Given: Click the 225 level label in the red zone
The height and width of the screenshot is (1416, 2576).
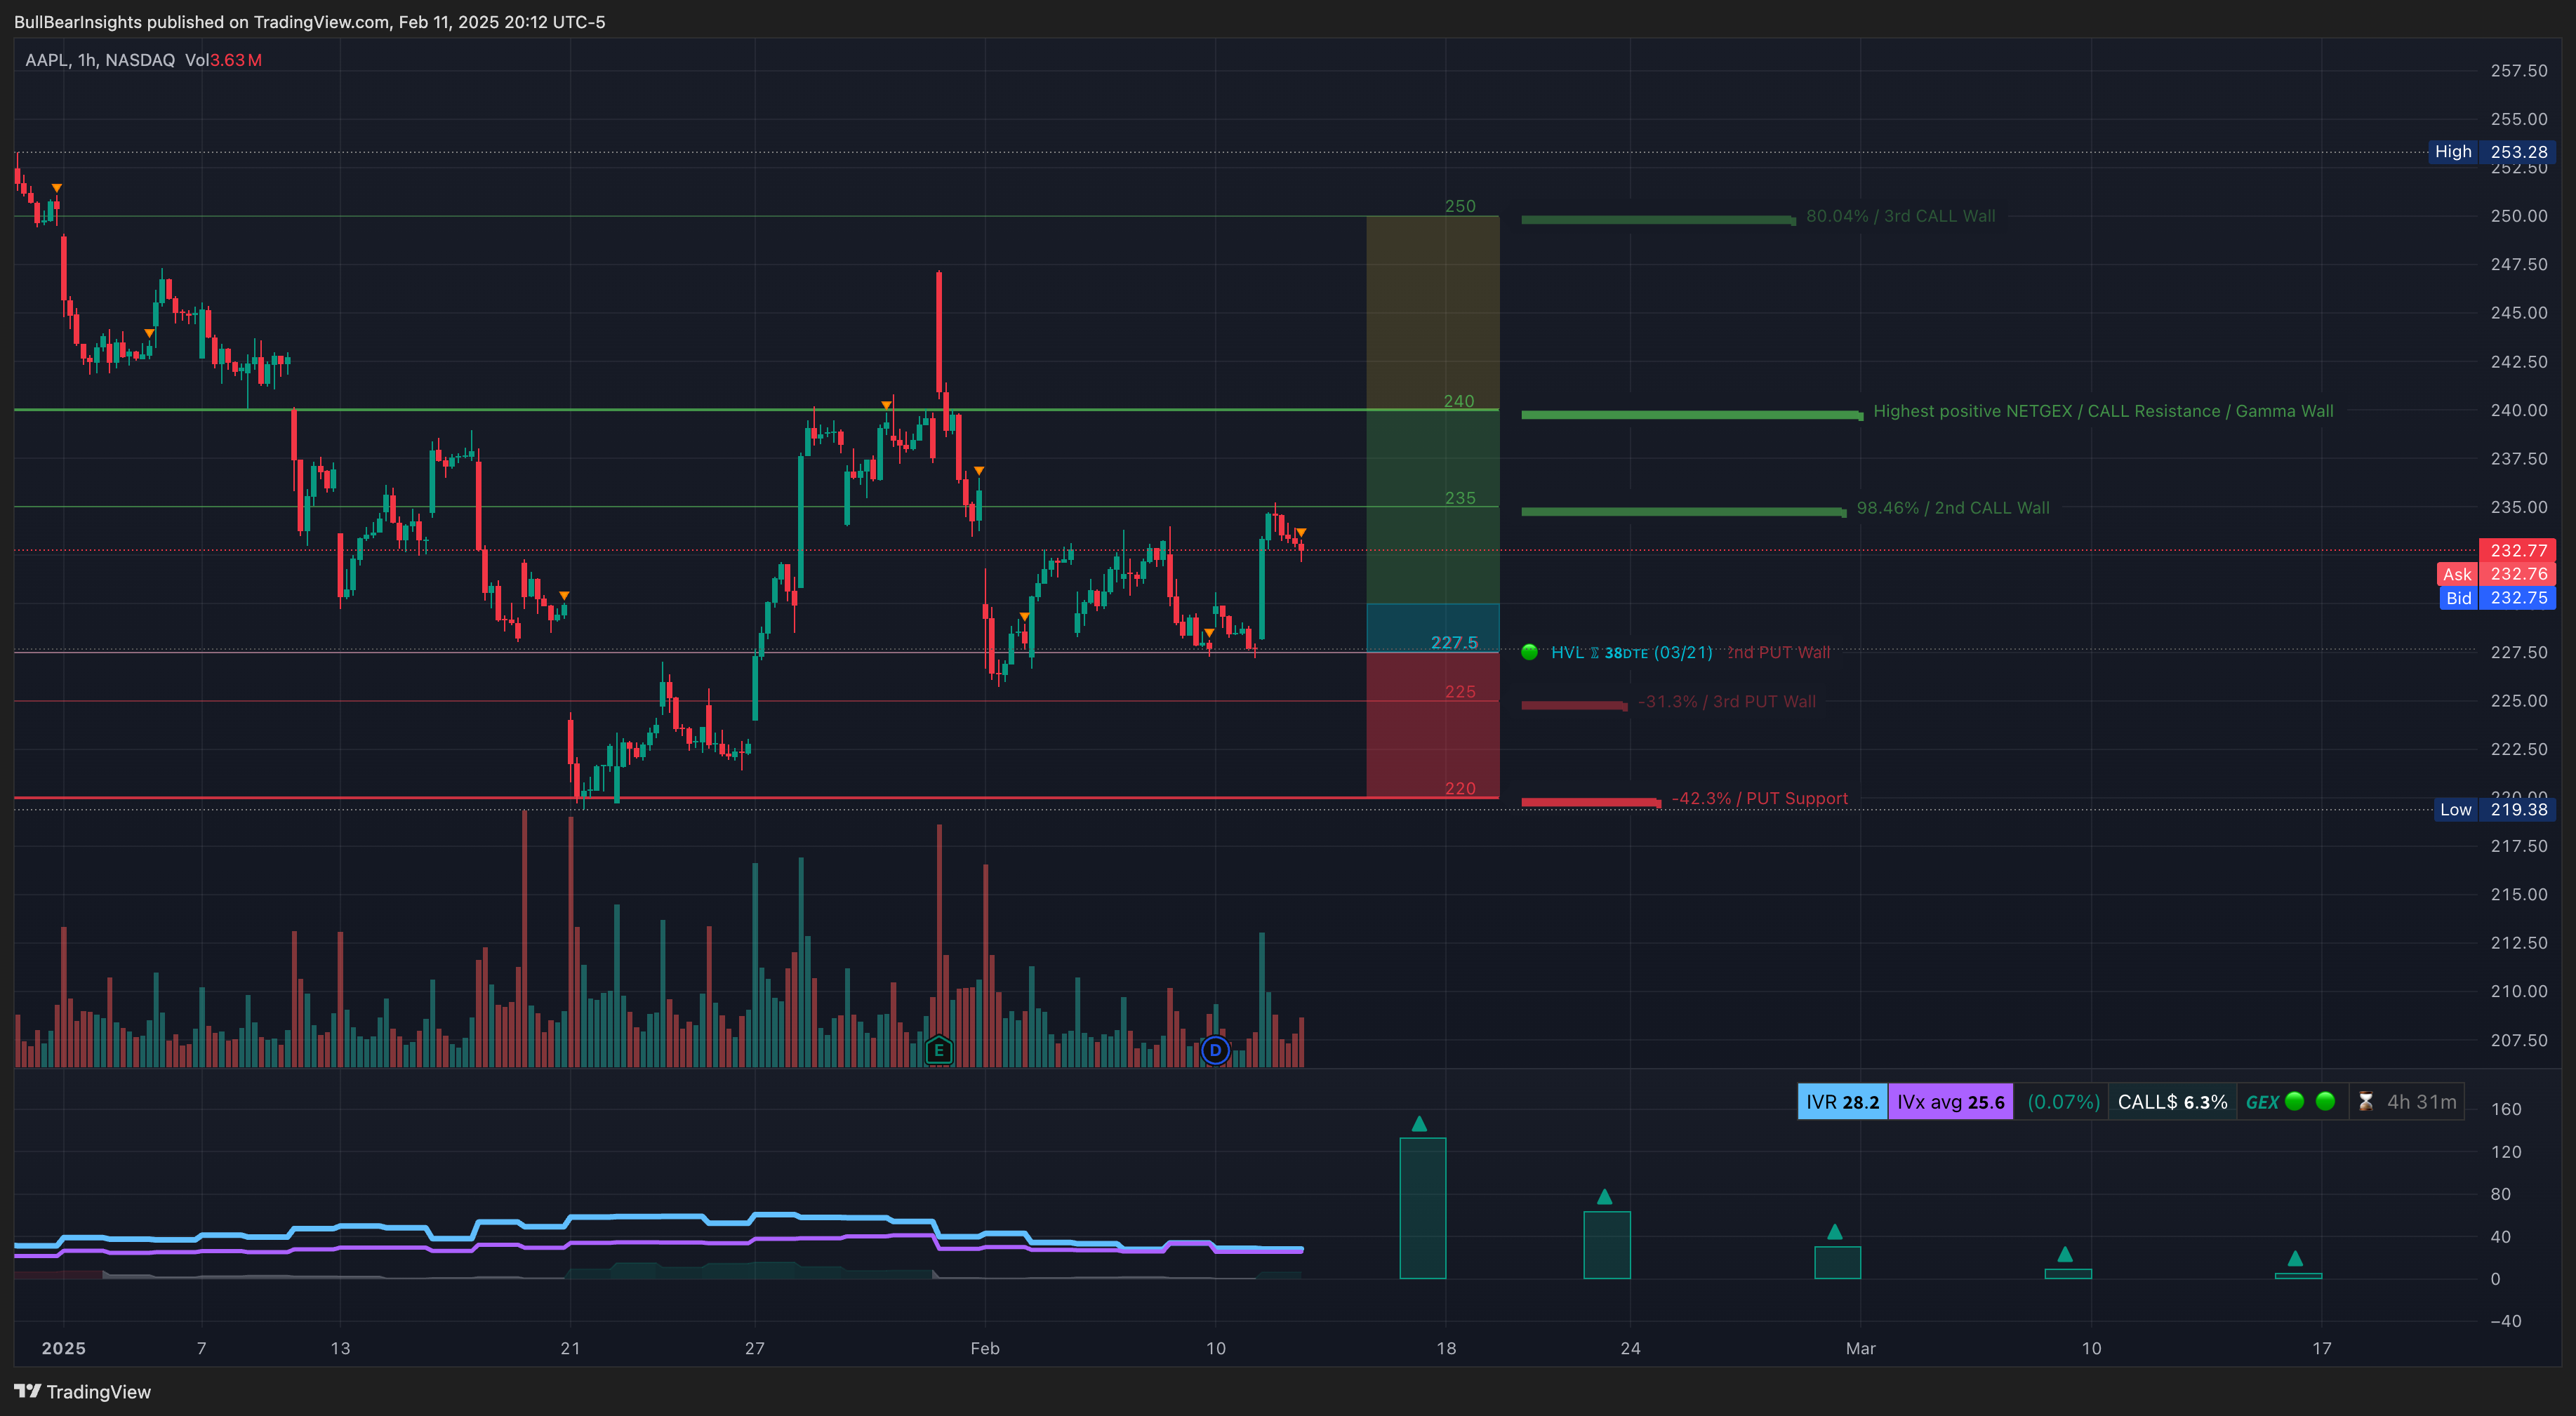Looking at the screenshot, I should pos(1460,691).
